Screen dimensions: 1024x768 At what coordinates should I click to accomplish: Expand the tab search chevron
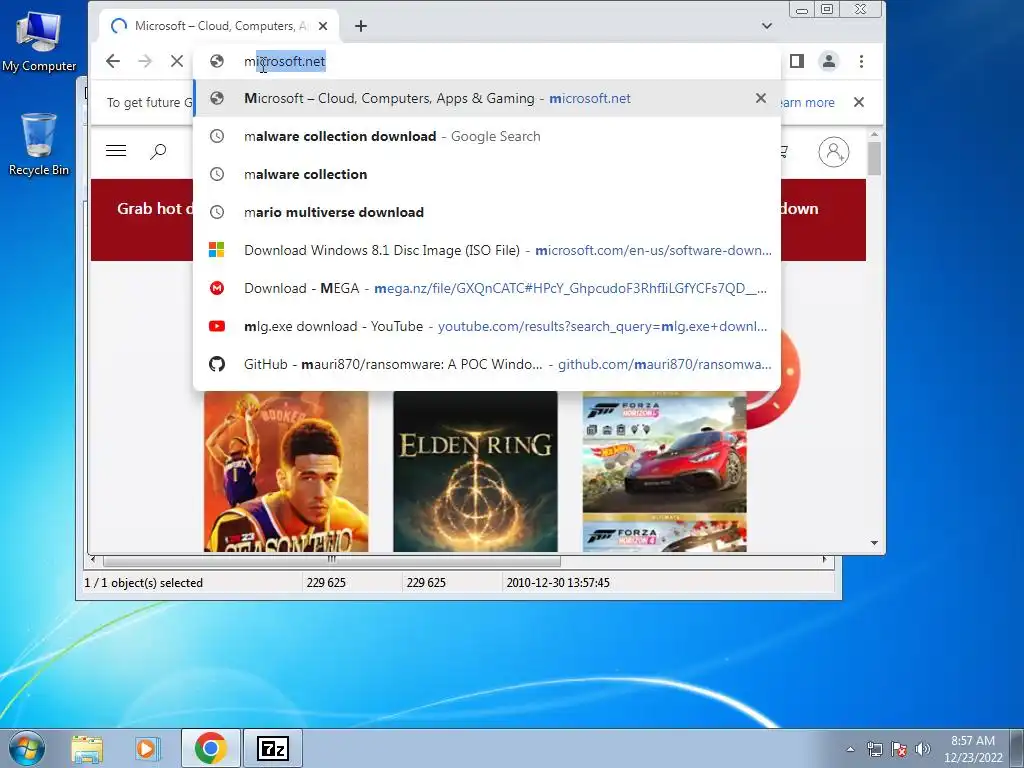pos(767,26)
